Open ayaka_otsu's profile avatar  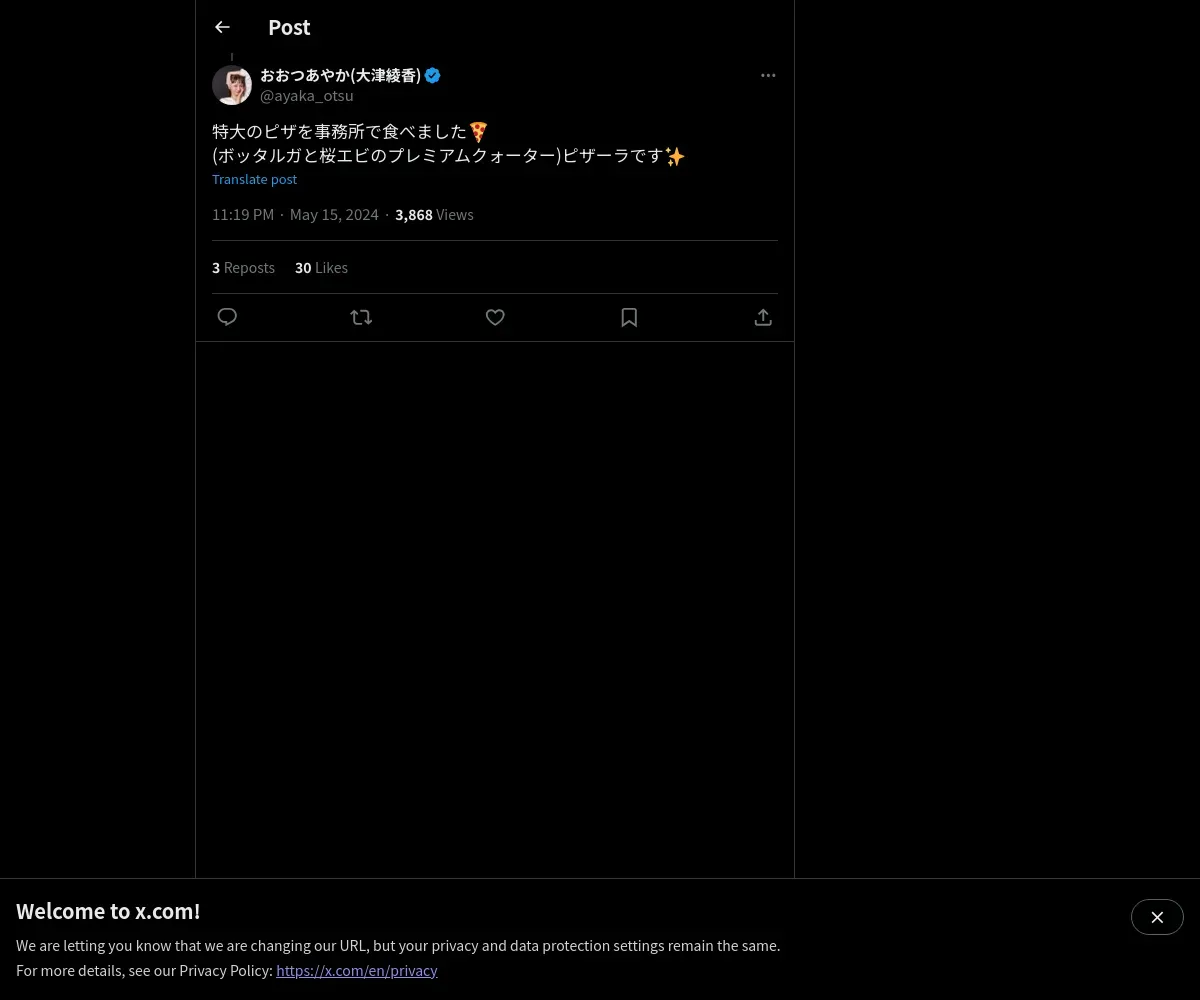[232, 85]
